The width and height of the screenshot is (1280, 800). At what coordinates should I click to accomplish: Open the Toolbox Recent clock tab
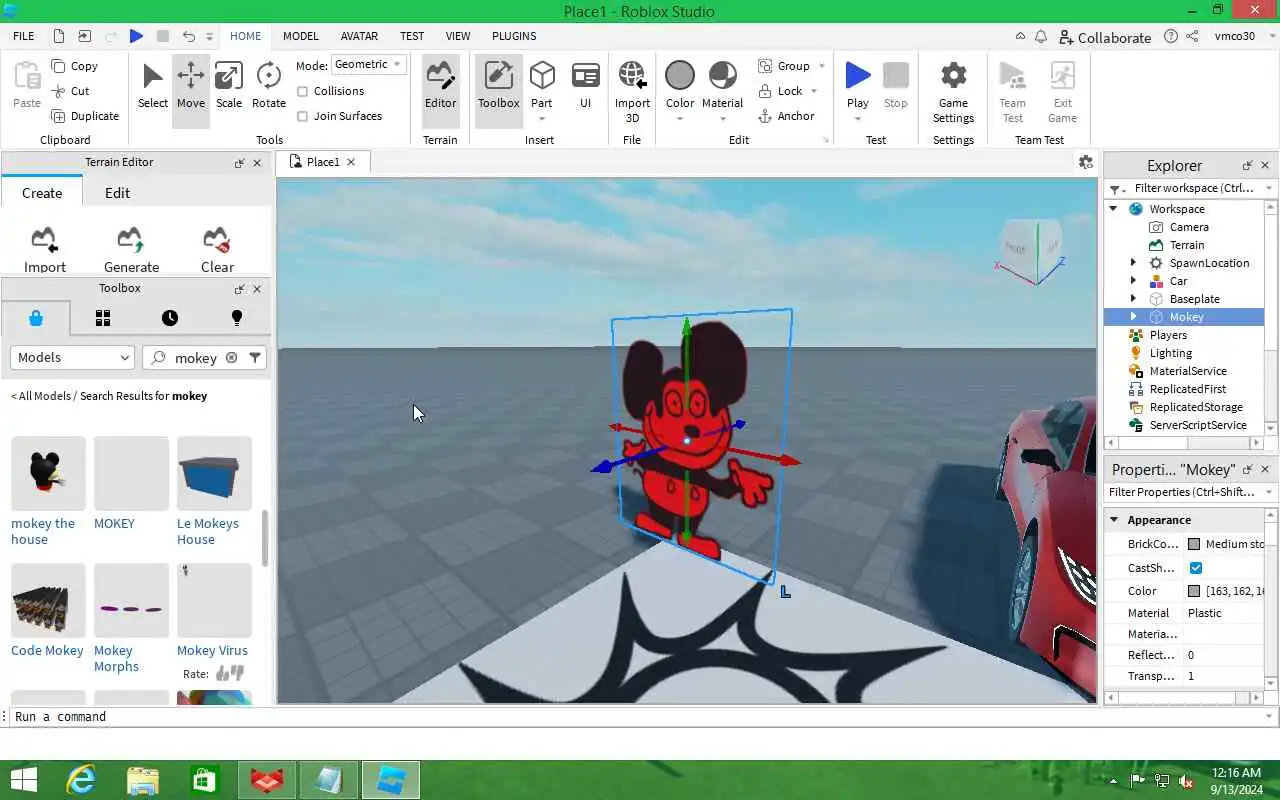(170, 318)
